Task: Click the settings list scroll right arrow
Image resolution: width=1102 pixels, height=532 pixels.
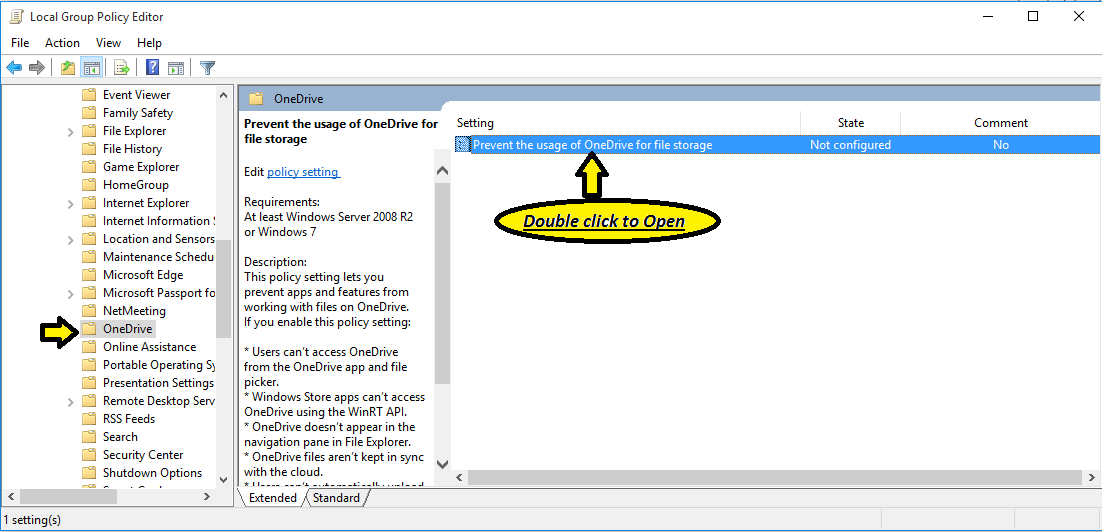Action: (x=1091, y=478)
